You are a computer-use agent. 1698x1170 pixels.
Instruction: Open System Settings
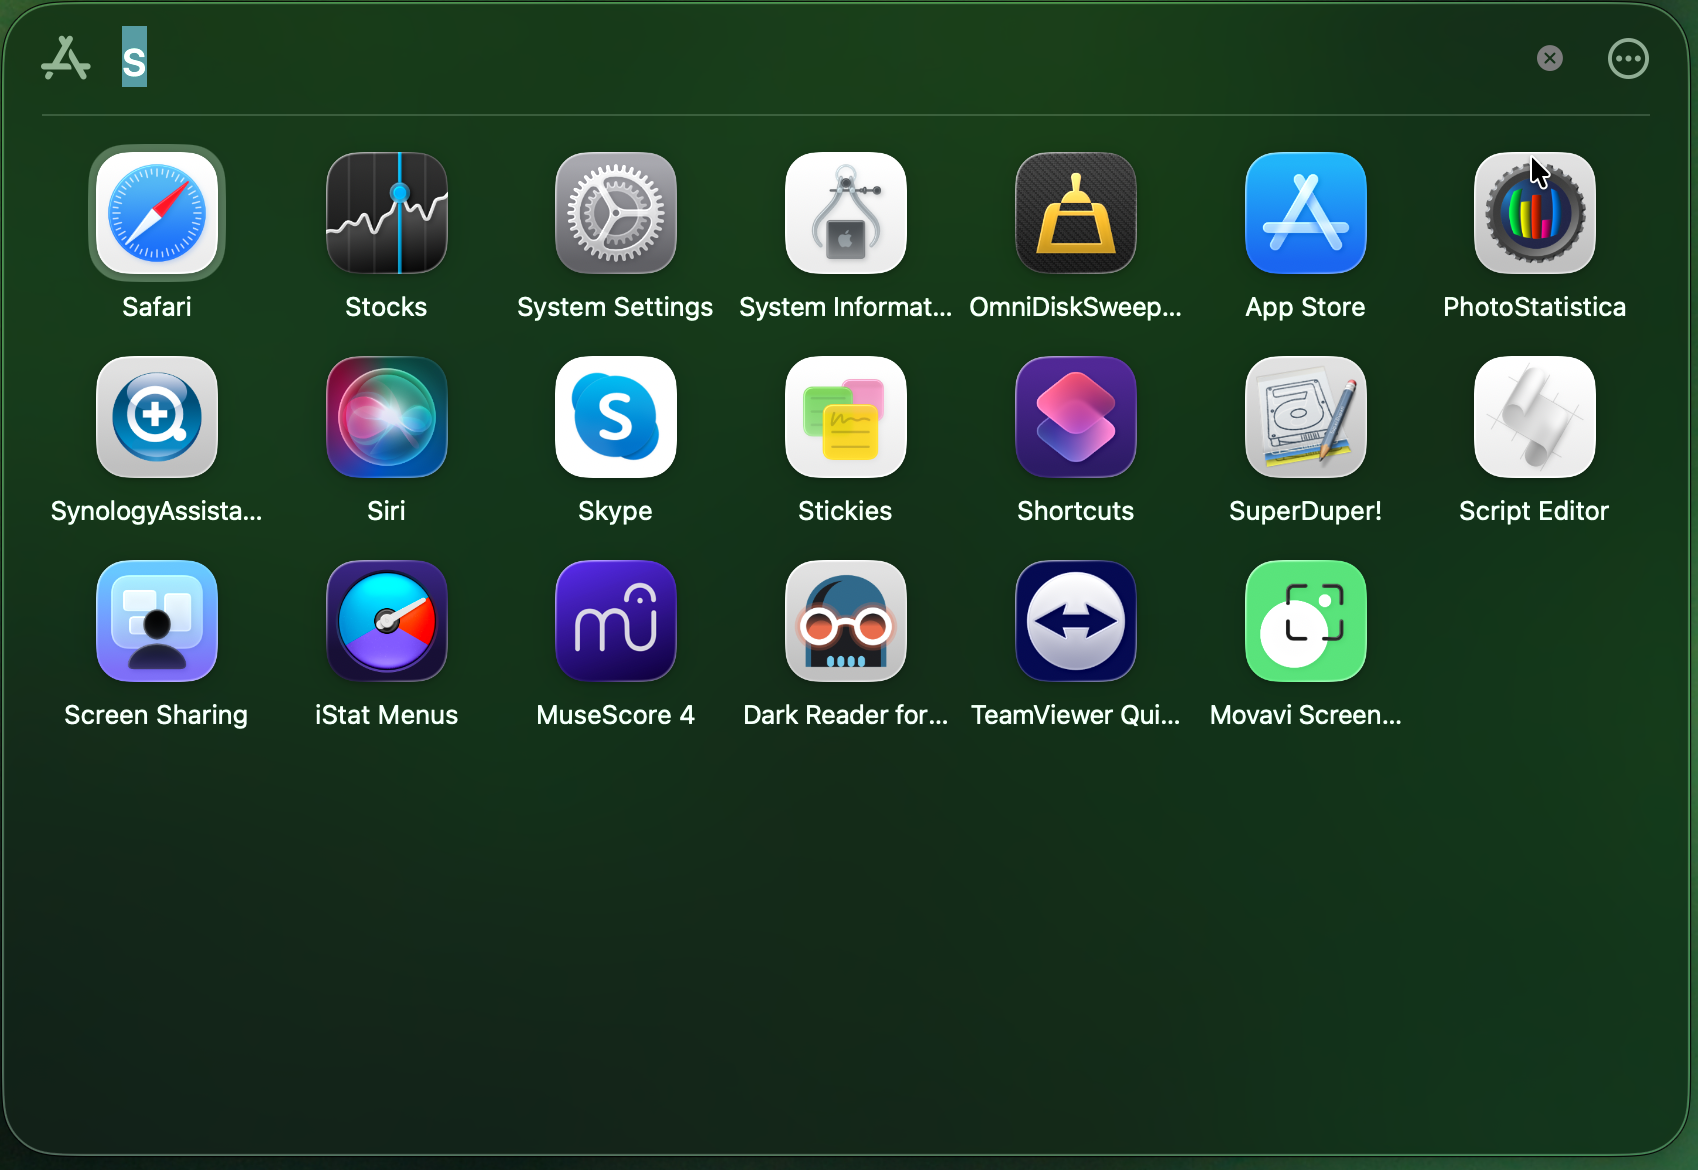pyautogui.click(x=616, y=213)
